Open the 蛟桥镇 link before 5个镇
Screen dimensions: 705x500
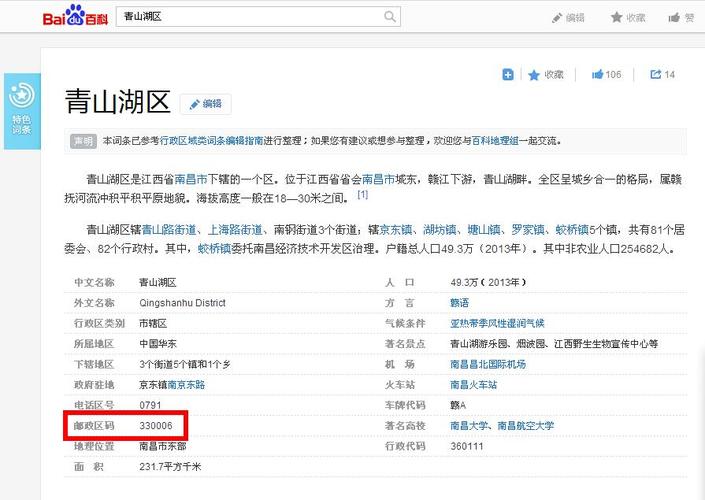pos(572,230)
